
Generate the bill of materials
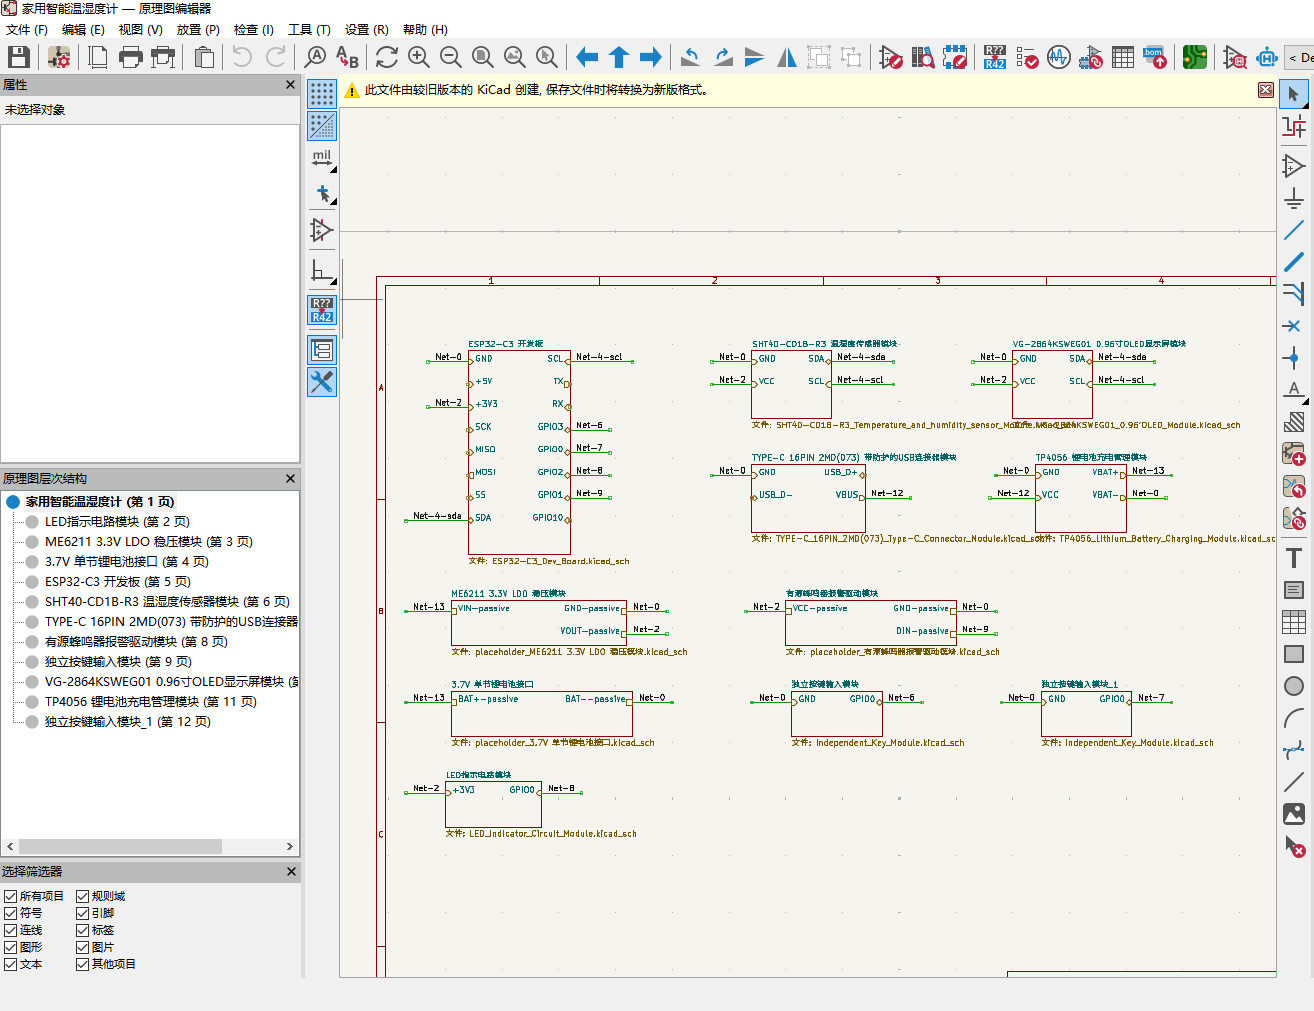pos(1155,57)
